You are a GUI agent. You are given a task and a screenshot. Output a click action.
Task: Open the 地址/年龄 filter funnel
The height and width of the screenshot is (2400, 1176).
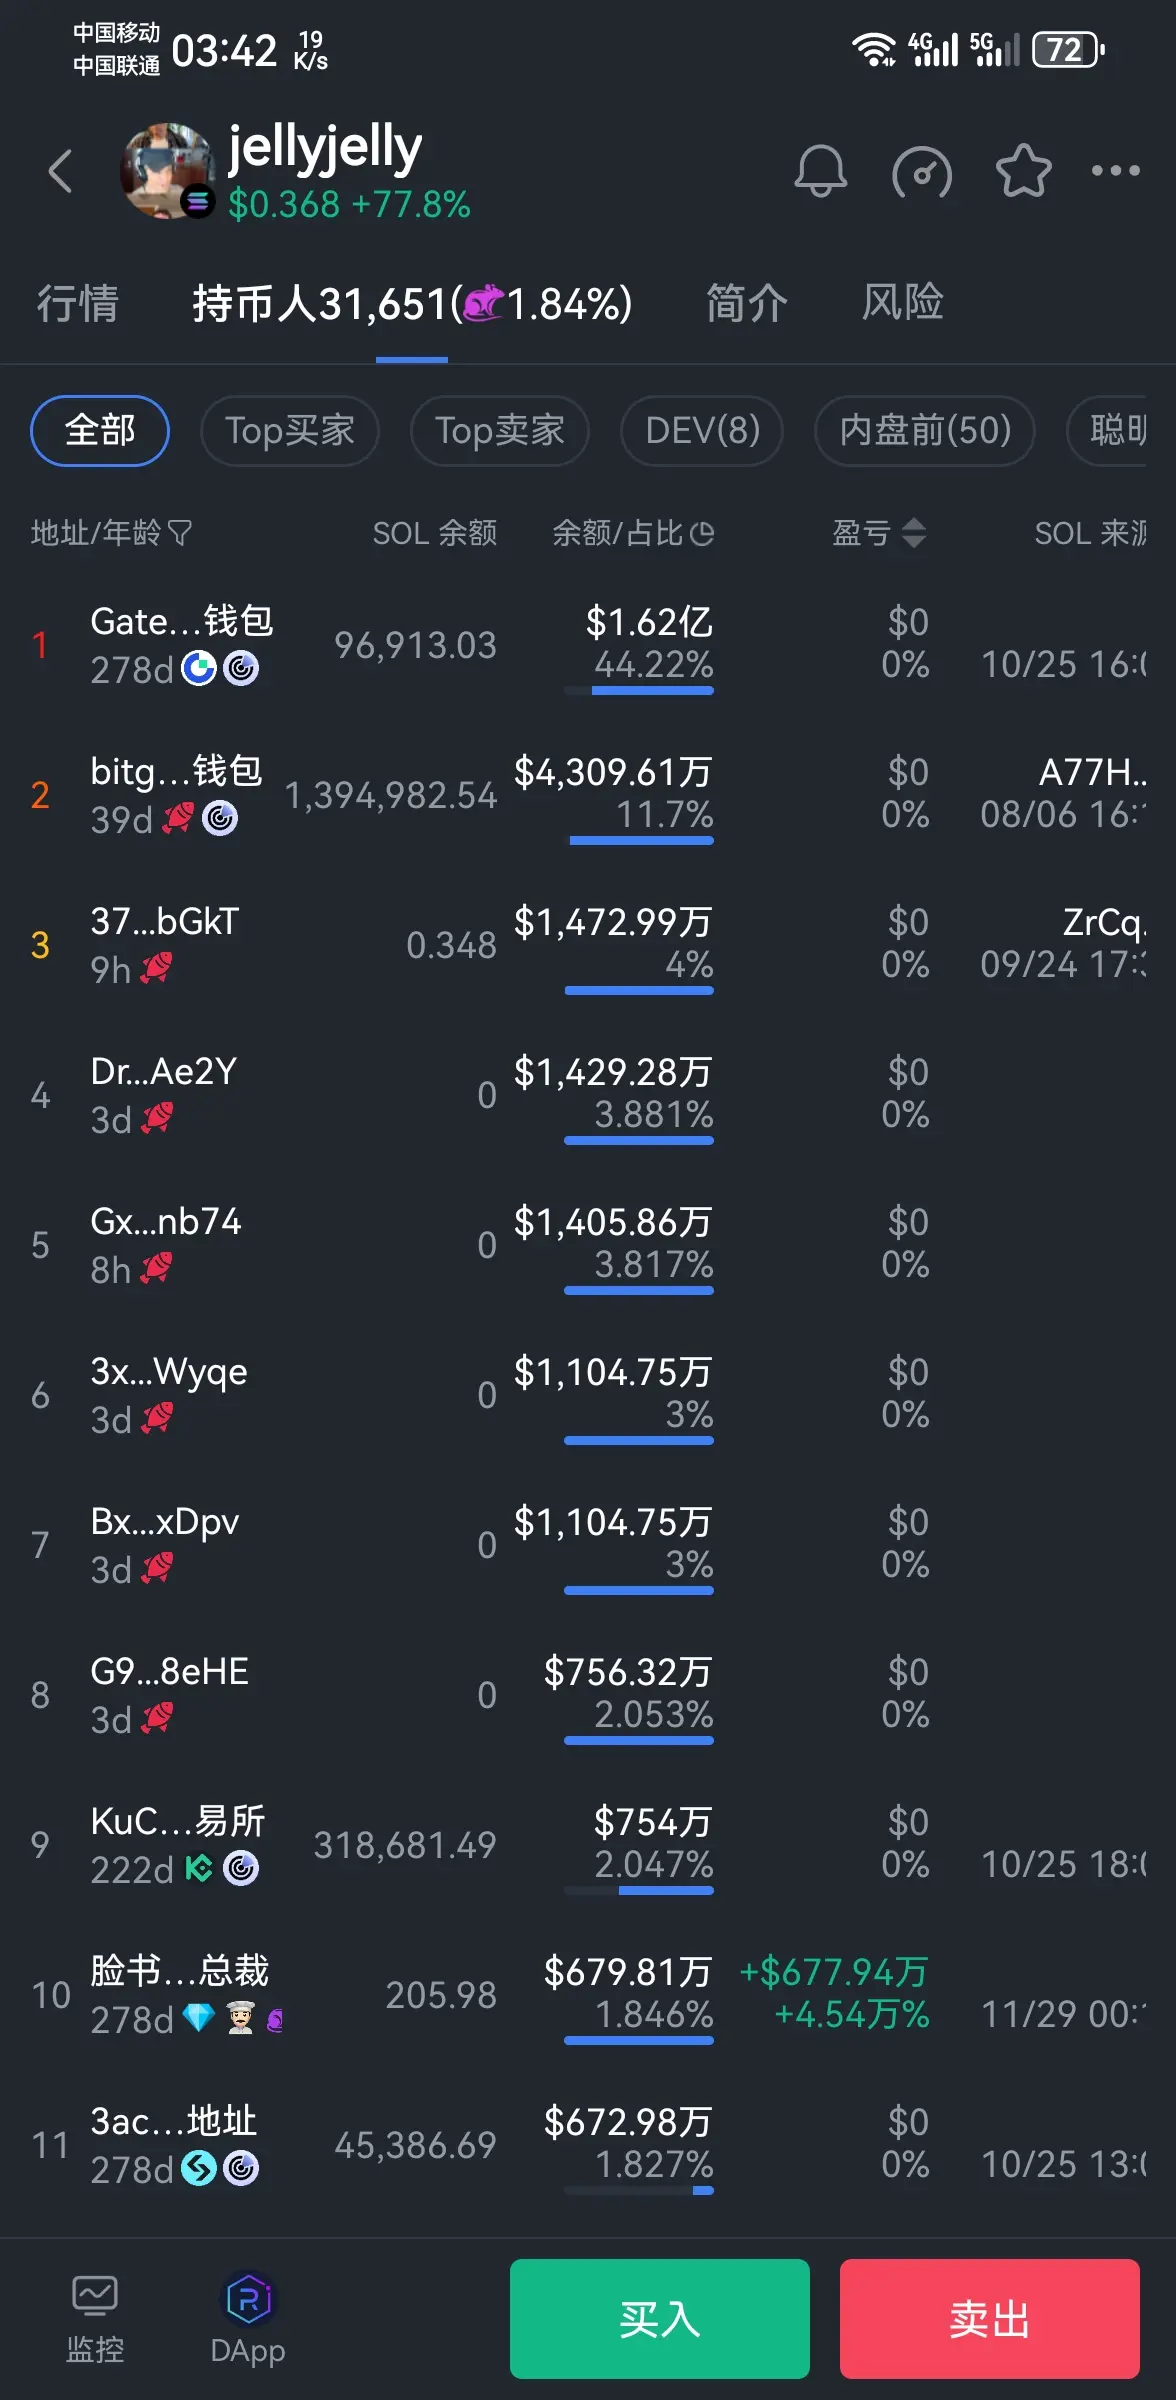pos(180,533)
